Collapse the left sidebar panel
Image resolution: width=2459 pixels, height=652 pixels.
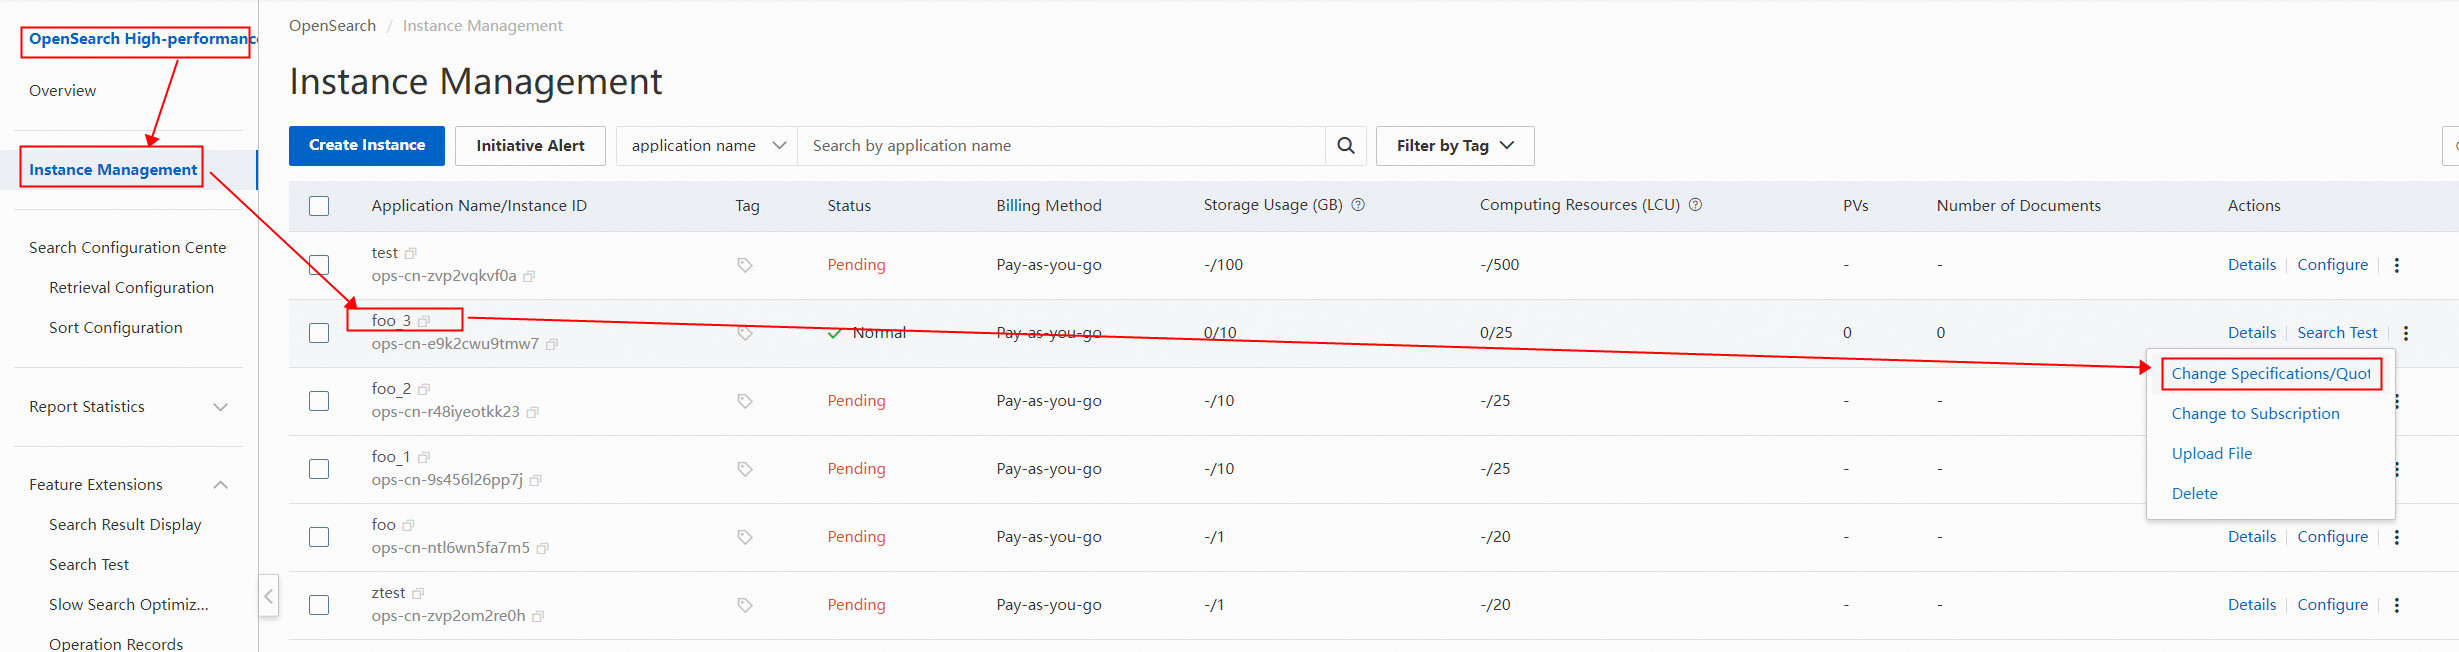pos(268,597)
